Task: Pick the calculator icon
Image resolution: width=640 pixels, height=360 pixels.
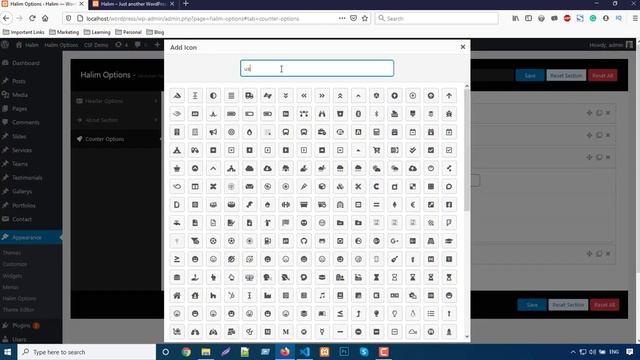Action: pos(376,132)
